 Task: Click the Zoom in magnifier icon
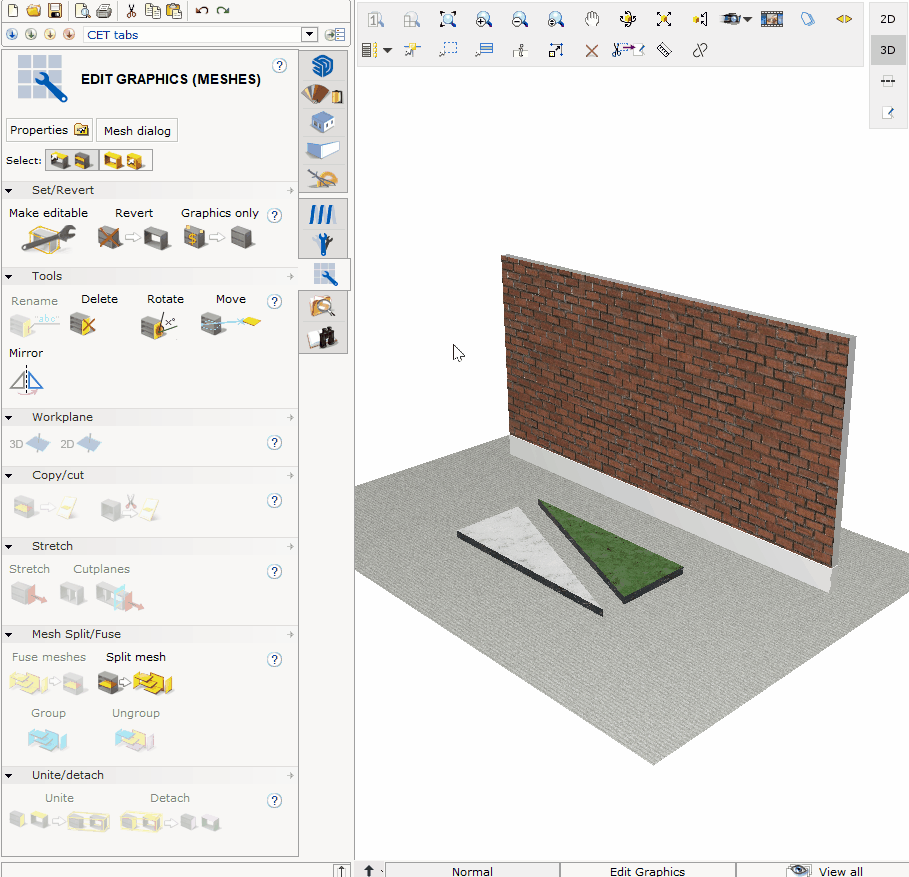[483, 19]
